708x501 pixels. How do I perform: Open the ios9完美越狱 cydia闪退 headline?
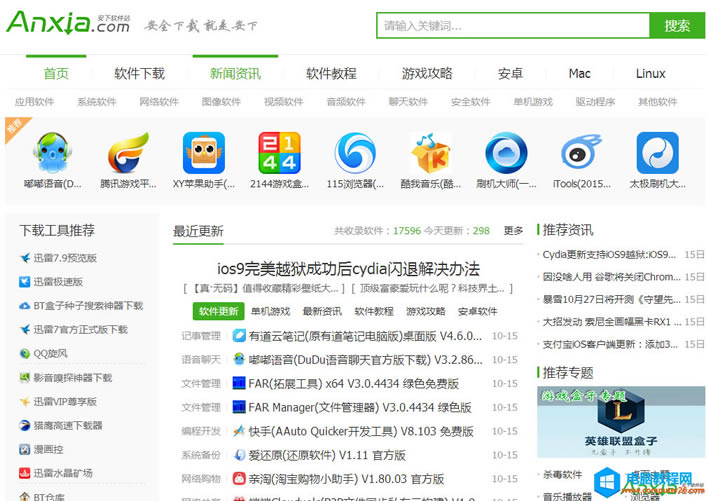point(348,268)
